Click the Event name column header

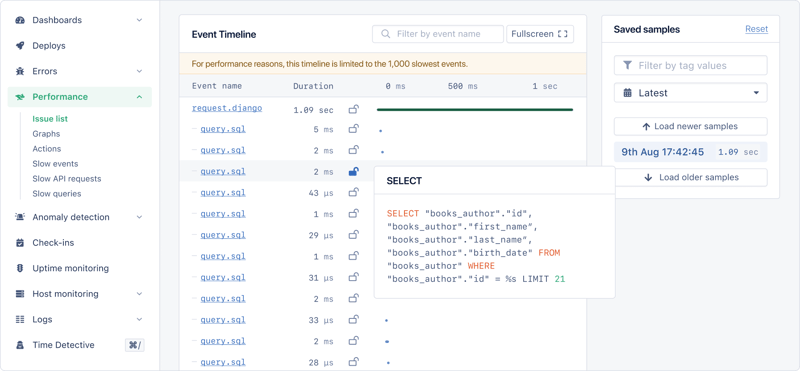point(217,86)
